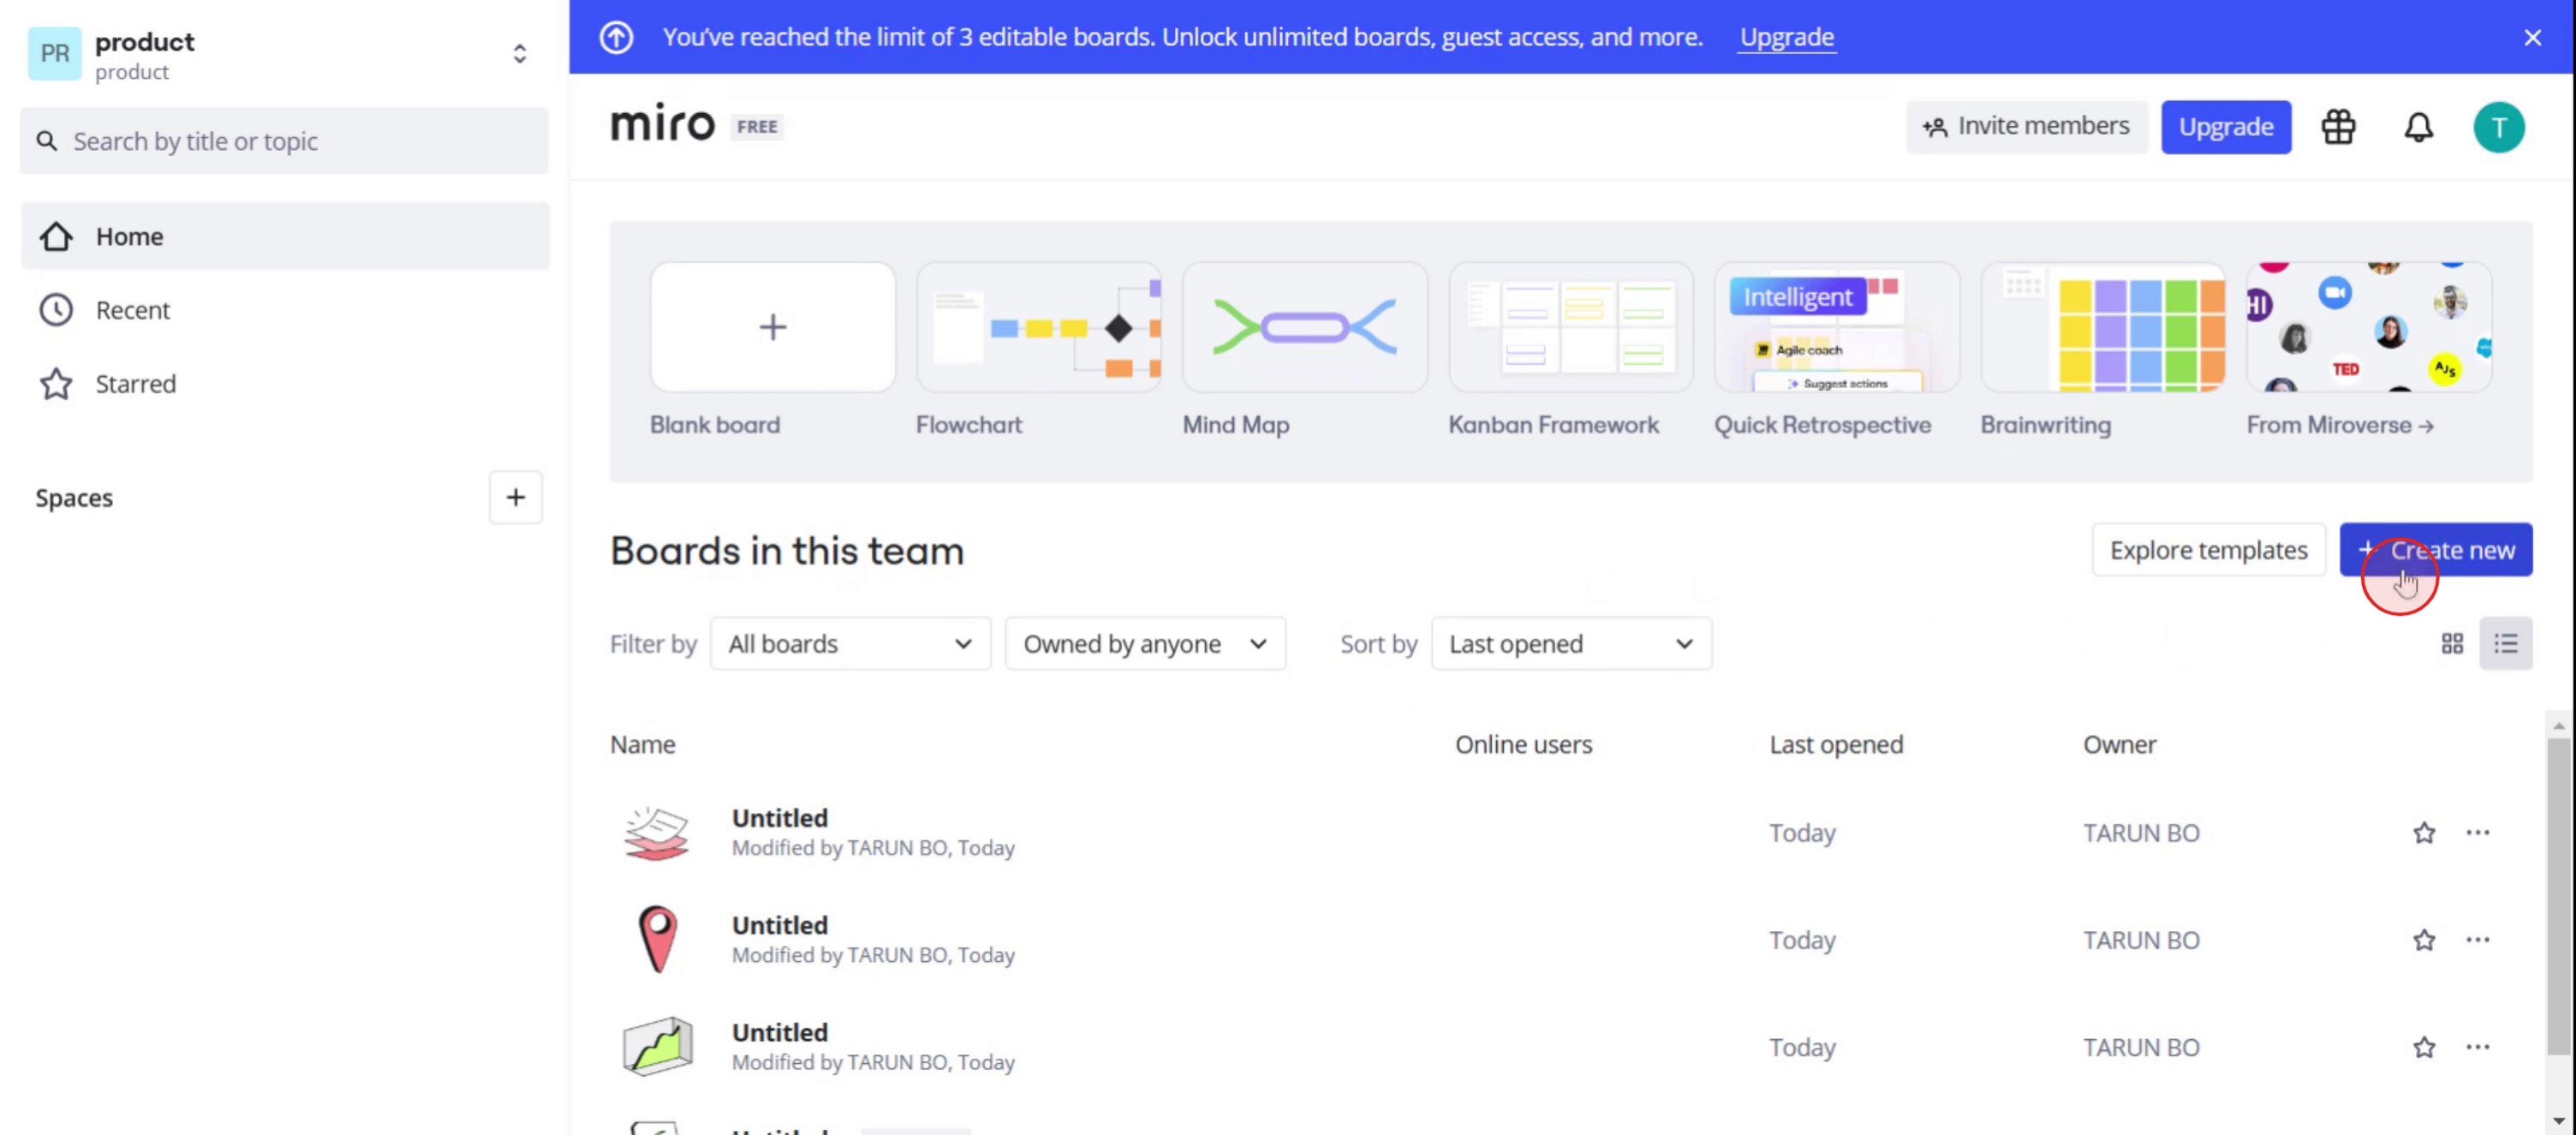Open more options for second Untitled board

coord(2477,940)
